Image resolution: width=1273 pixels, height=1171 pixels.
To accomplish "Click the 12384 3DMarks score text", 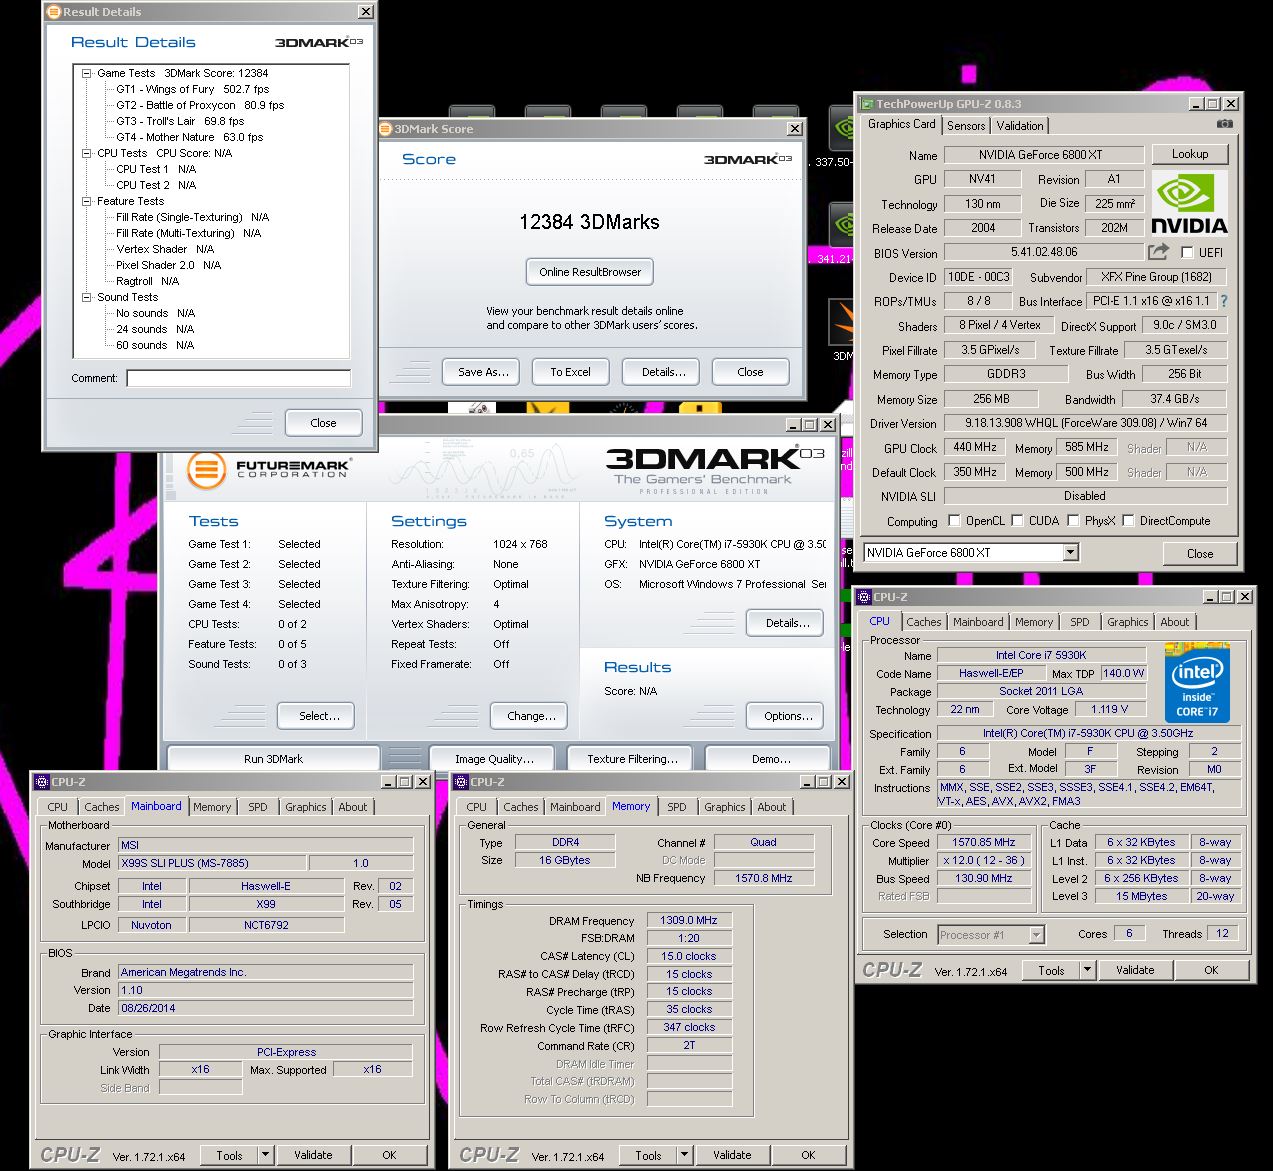I will (x=590, y=222).
